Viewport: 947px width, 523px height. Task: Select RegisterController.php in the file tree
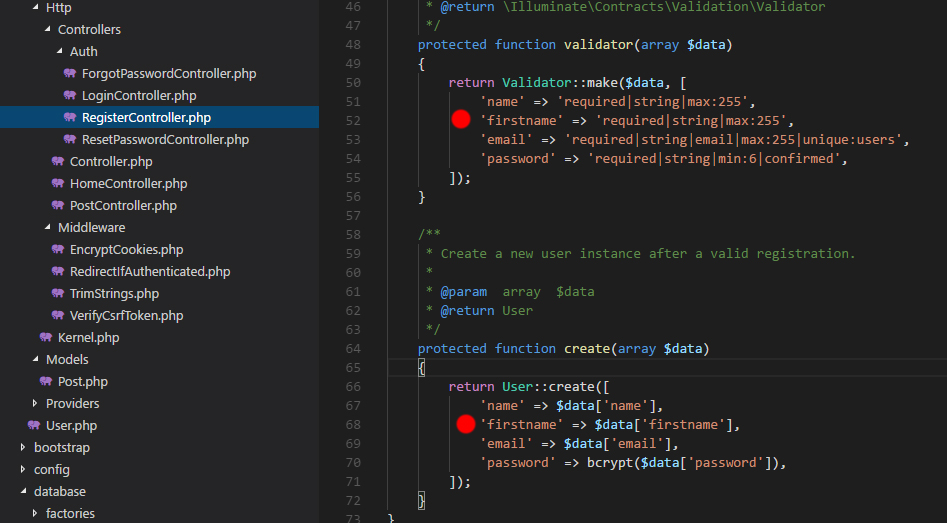click(146, 118)
